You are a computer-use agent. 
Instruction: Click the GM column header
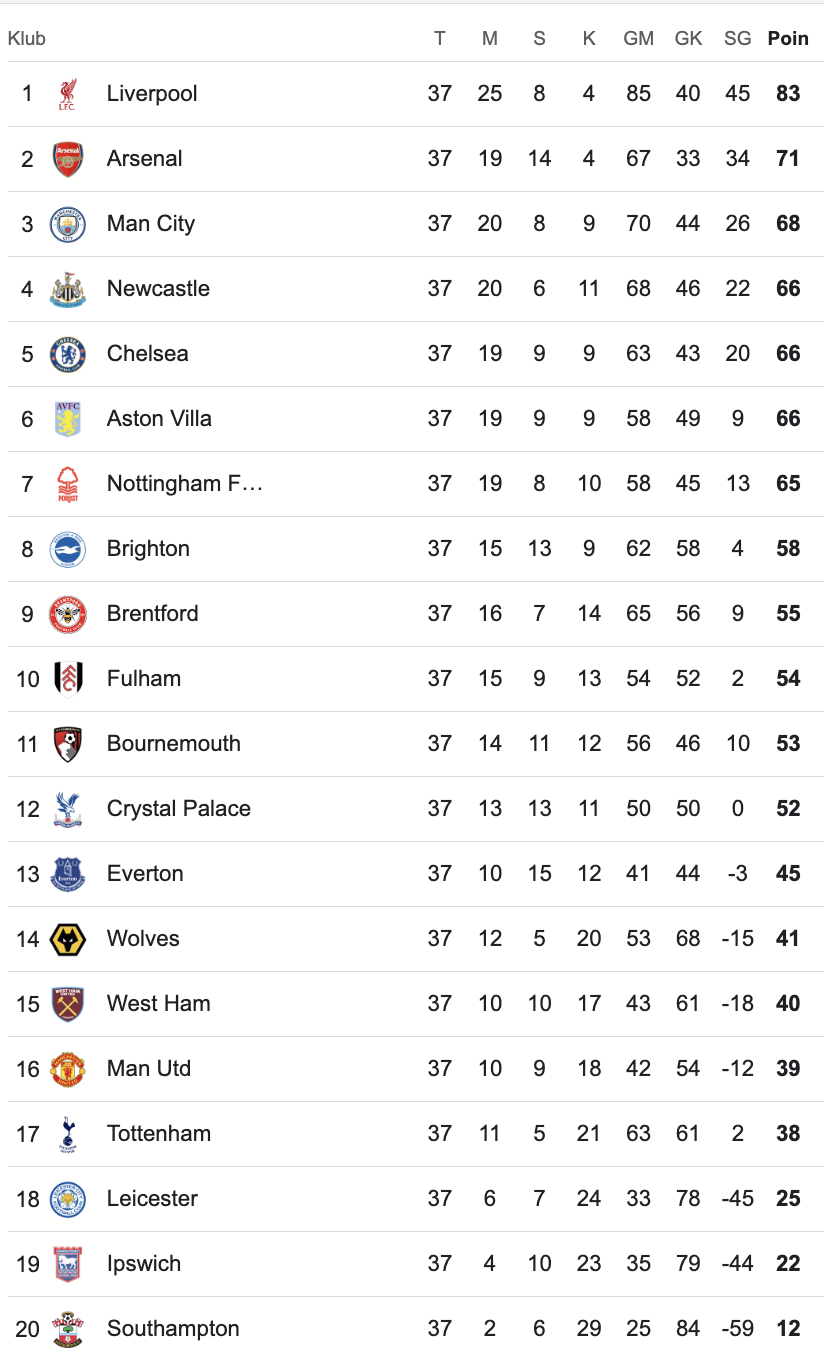pos(638,39)
